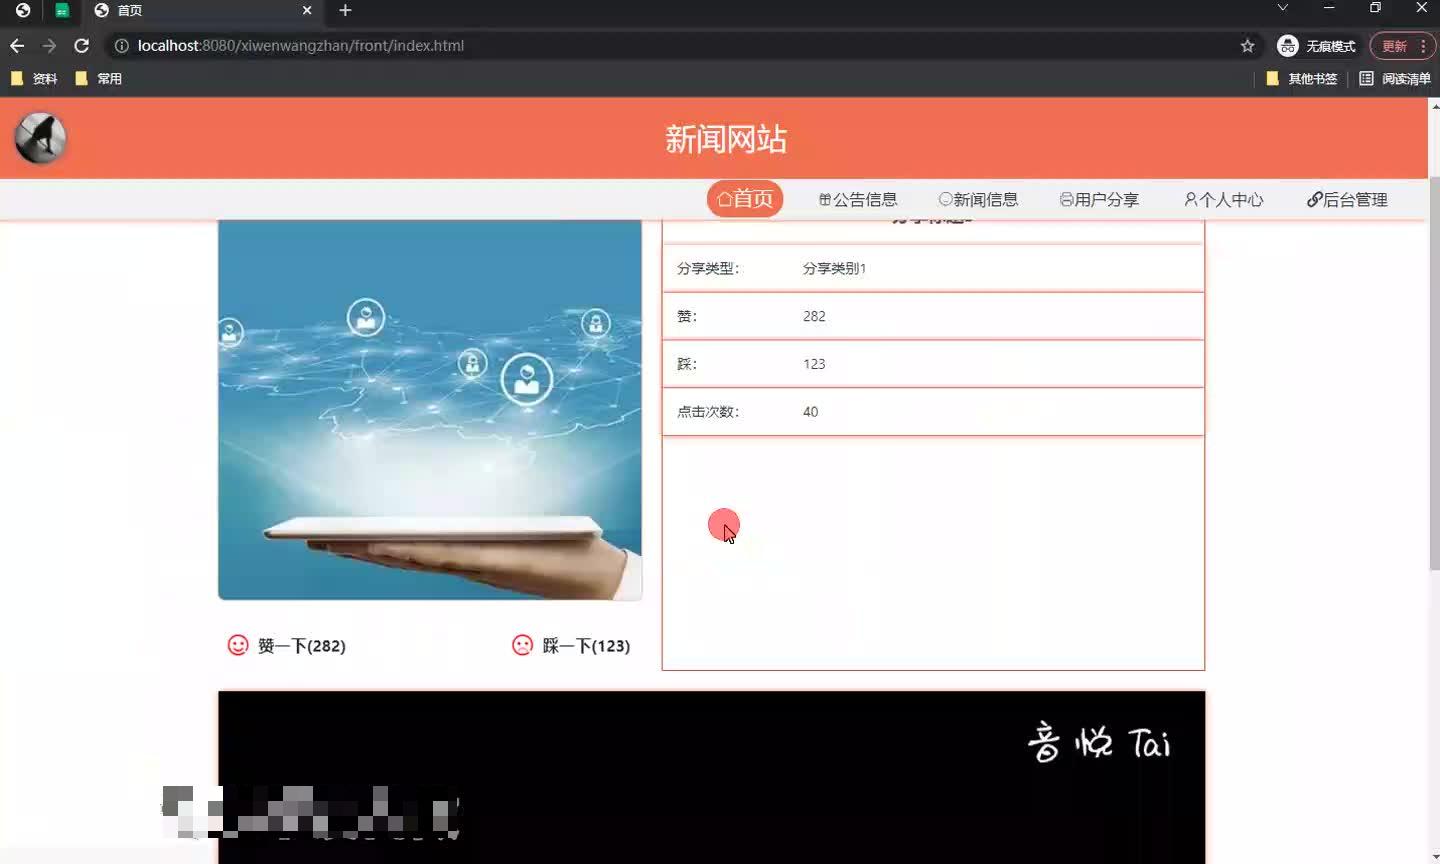Open the 首页 home navigation item
Image resolution: width=1440 pixels, height=864 pixels.
pyautogui.click(x=745, y=199)
